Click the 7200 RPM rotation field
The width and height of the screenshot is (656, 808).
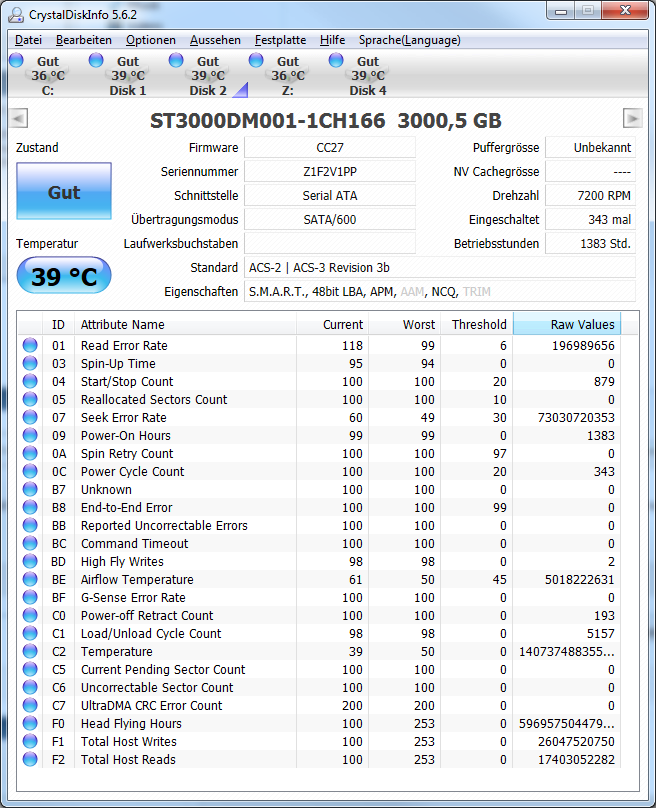(x=591, y=195)
